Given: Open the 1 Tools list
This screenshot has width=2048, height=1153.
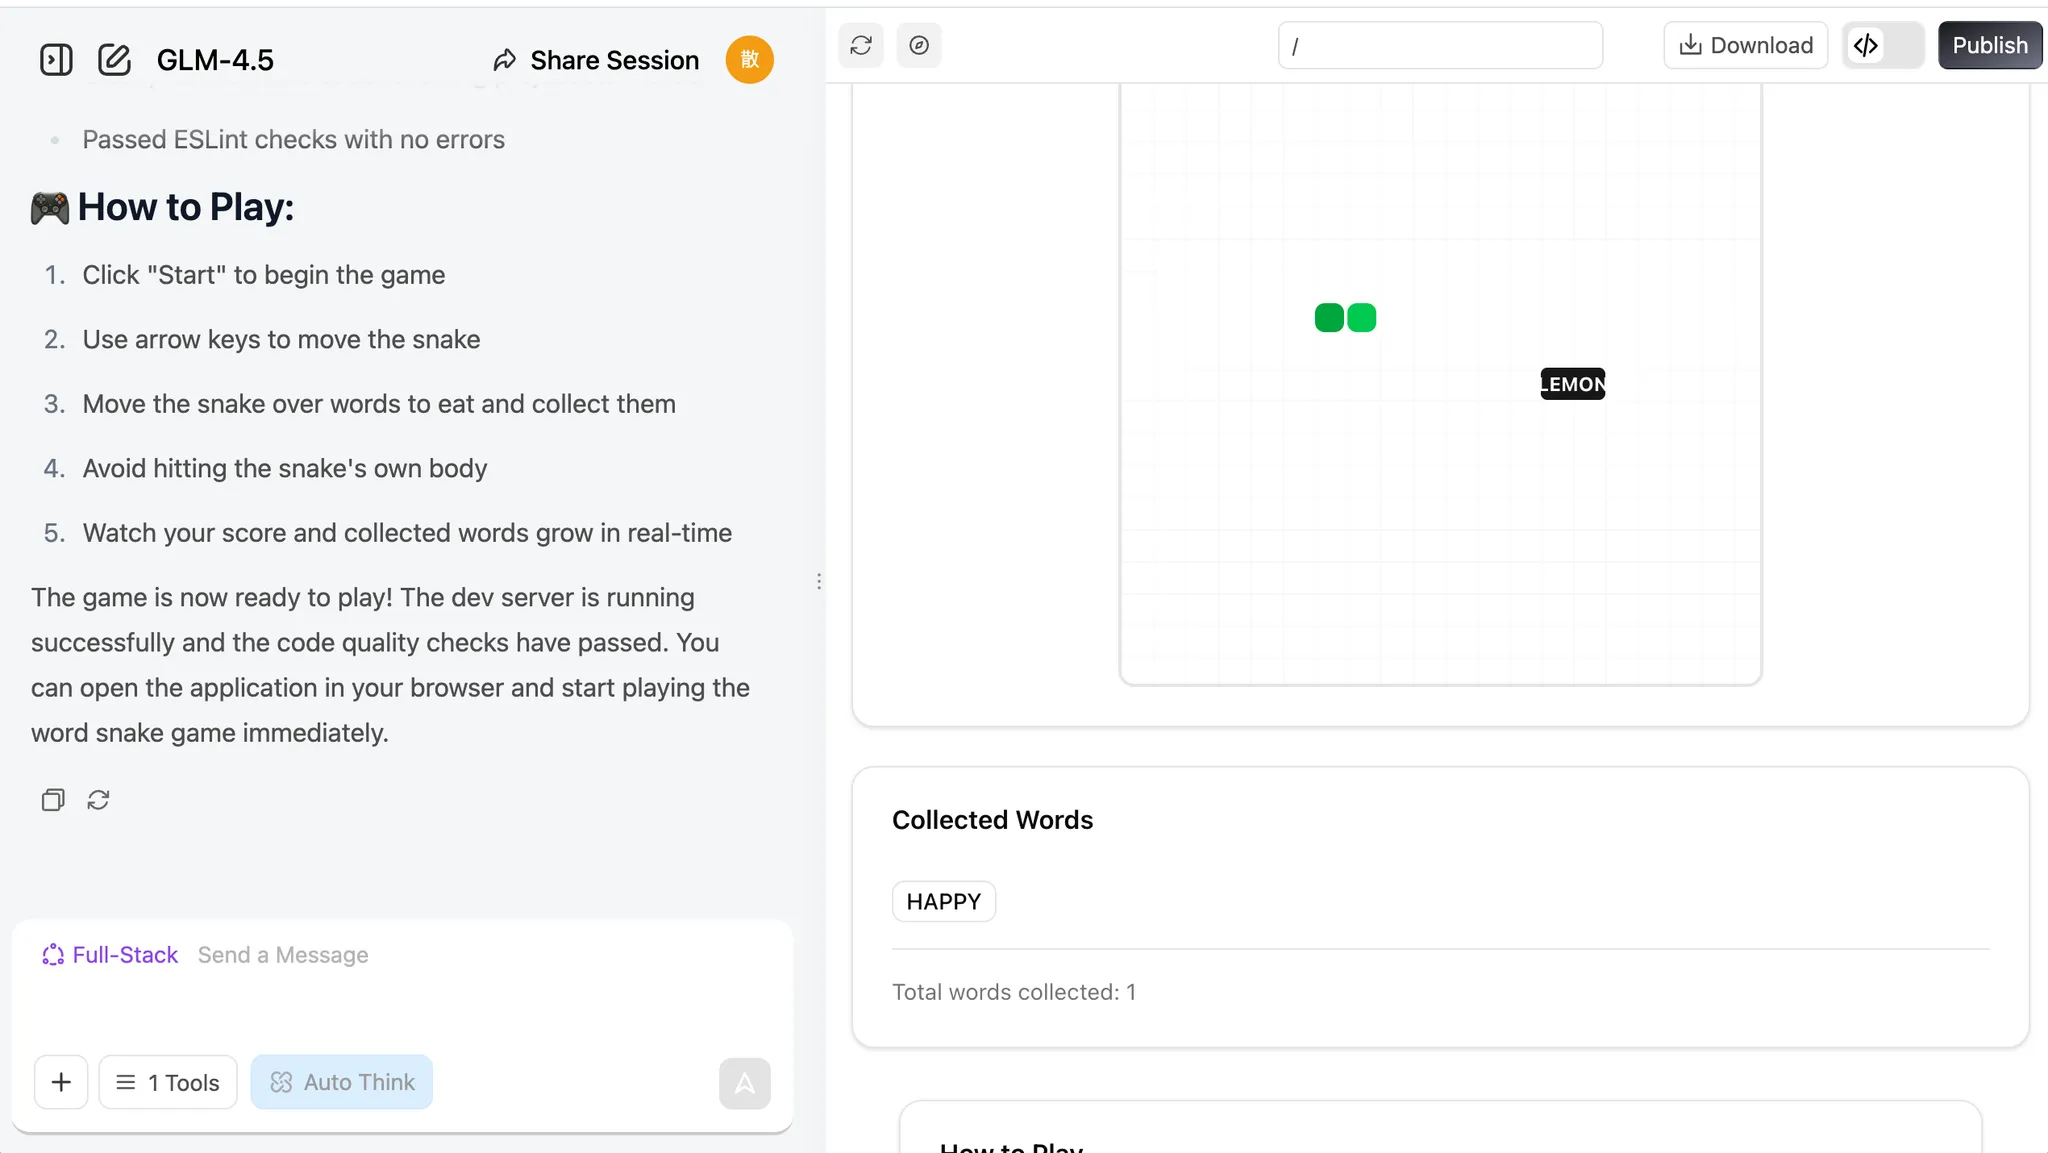Looking at the screenshot, I should pos(168,1082).
